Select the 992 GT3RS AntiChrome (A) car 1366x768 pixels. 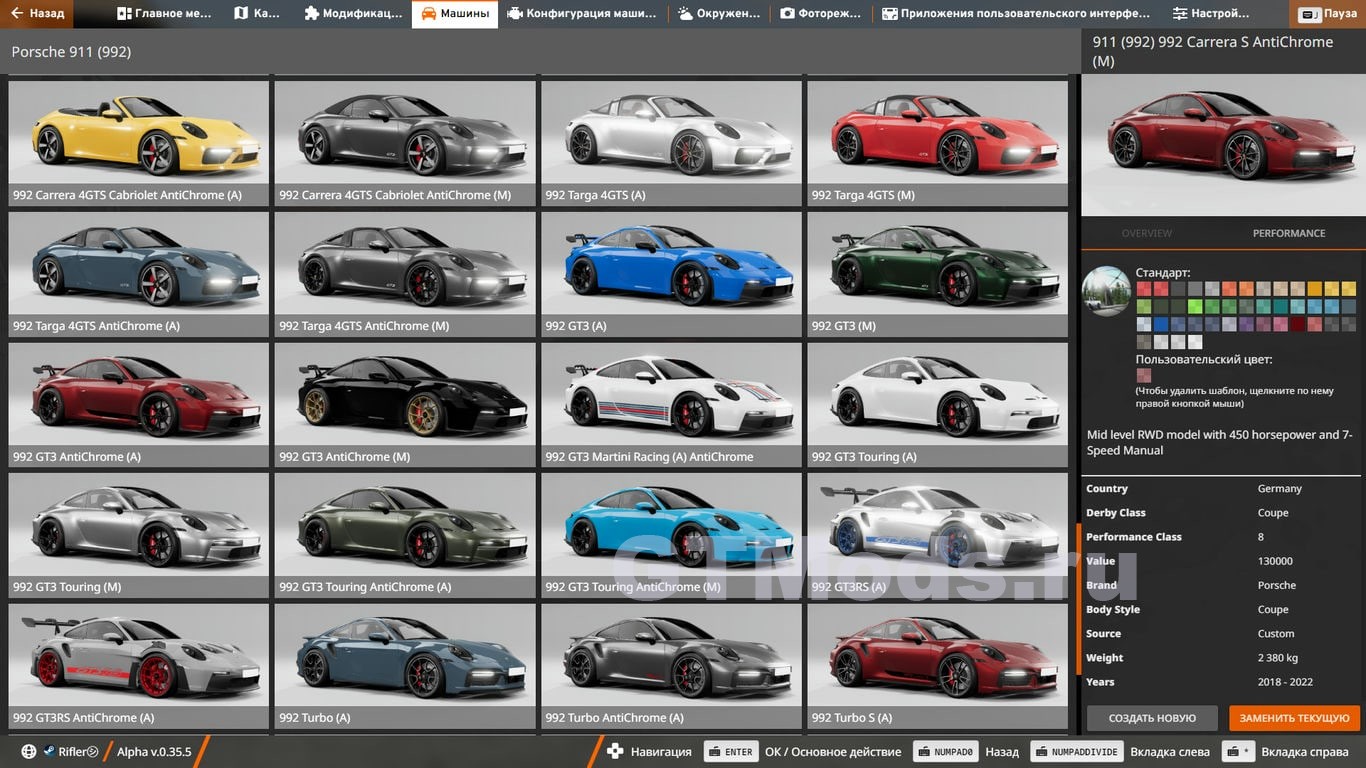pos(139,666)
